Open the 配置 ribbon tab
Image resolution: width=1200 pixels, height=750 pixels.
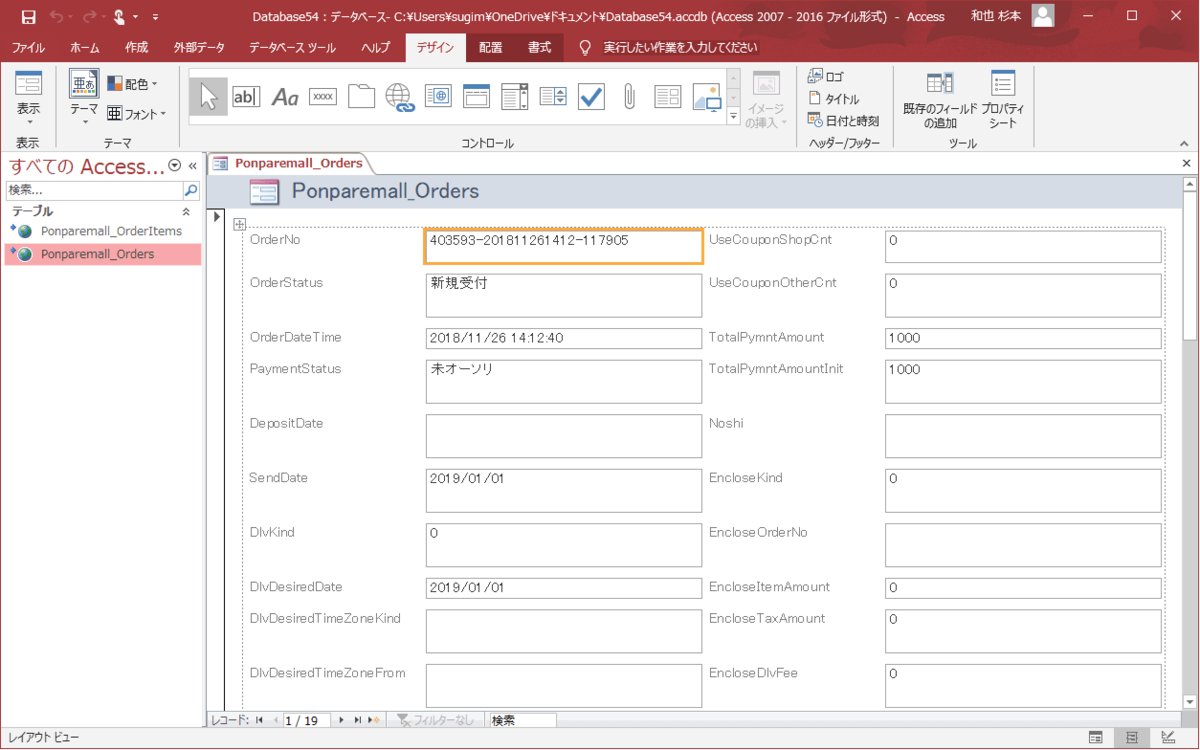pyautogui.click(x=490, y=47)
